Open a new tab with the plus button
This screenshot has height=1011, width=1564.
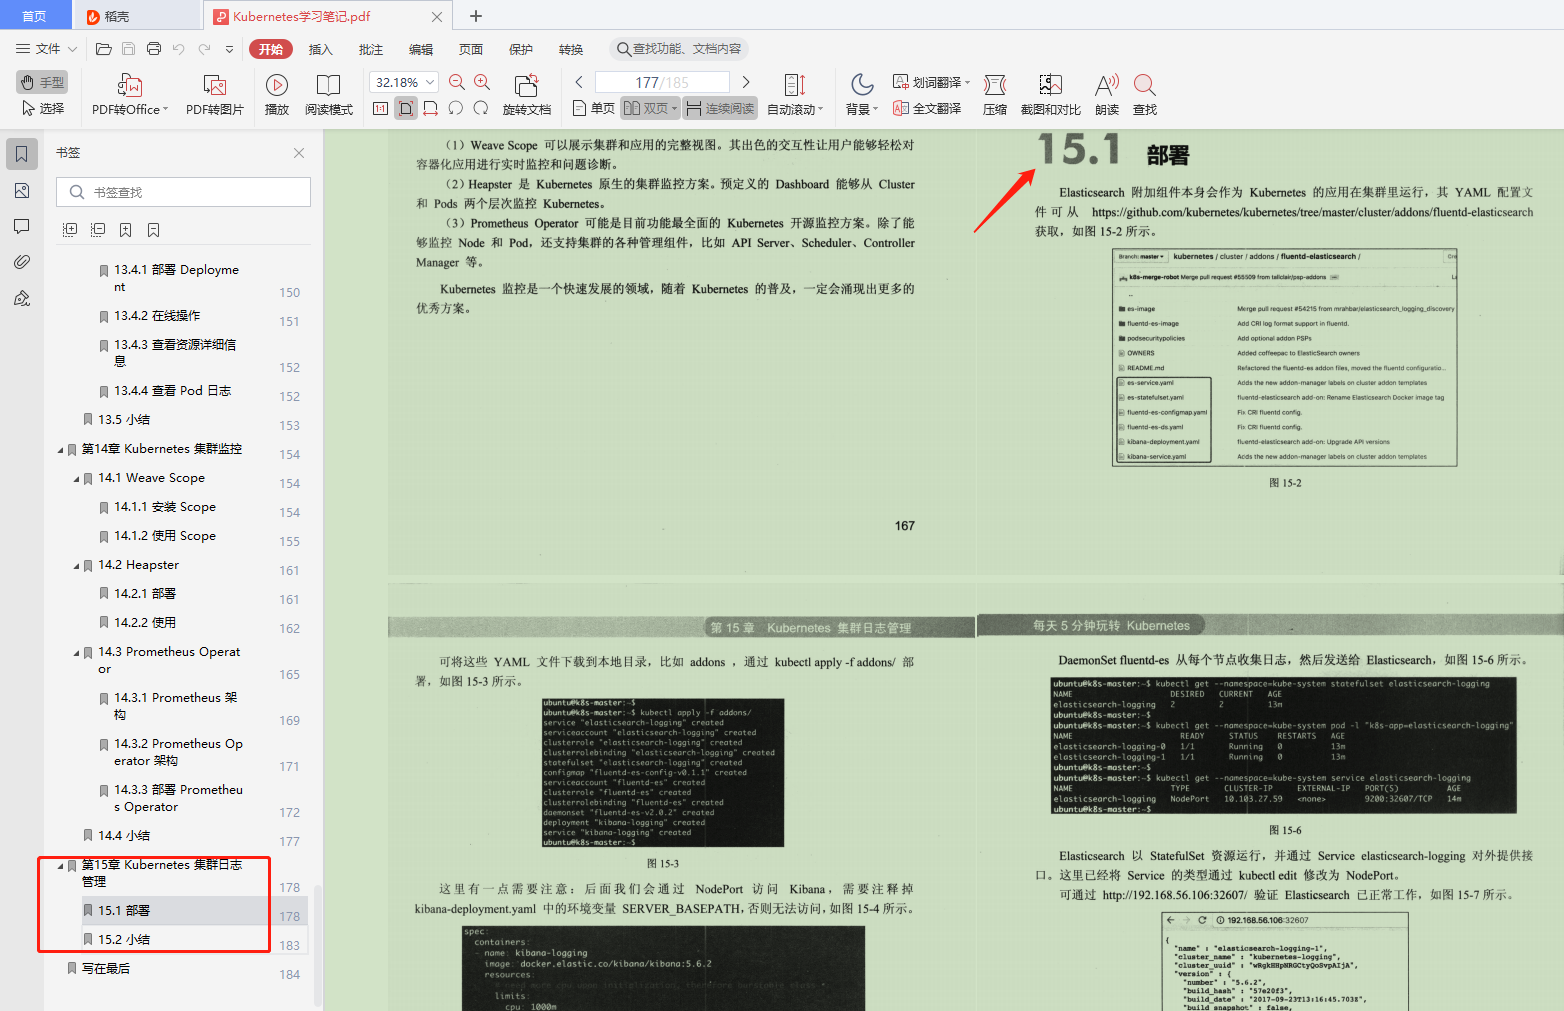coord(476,16)
